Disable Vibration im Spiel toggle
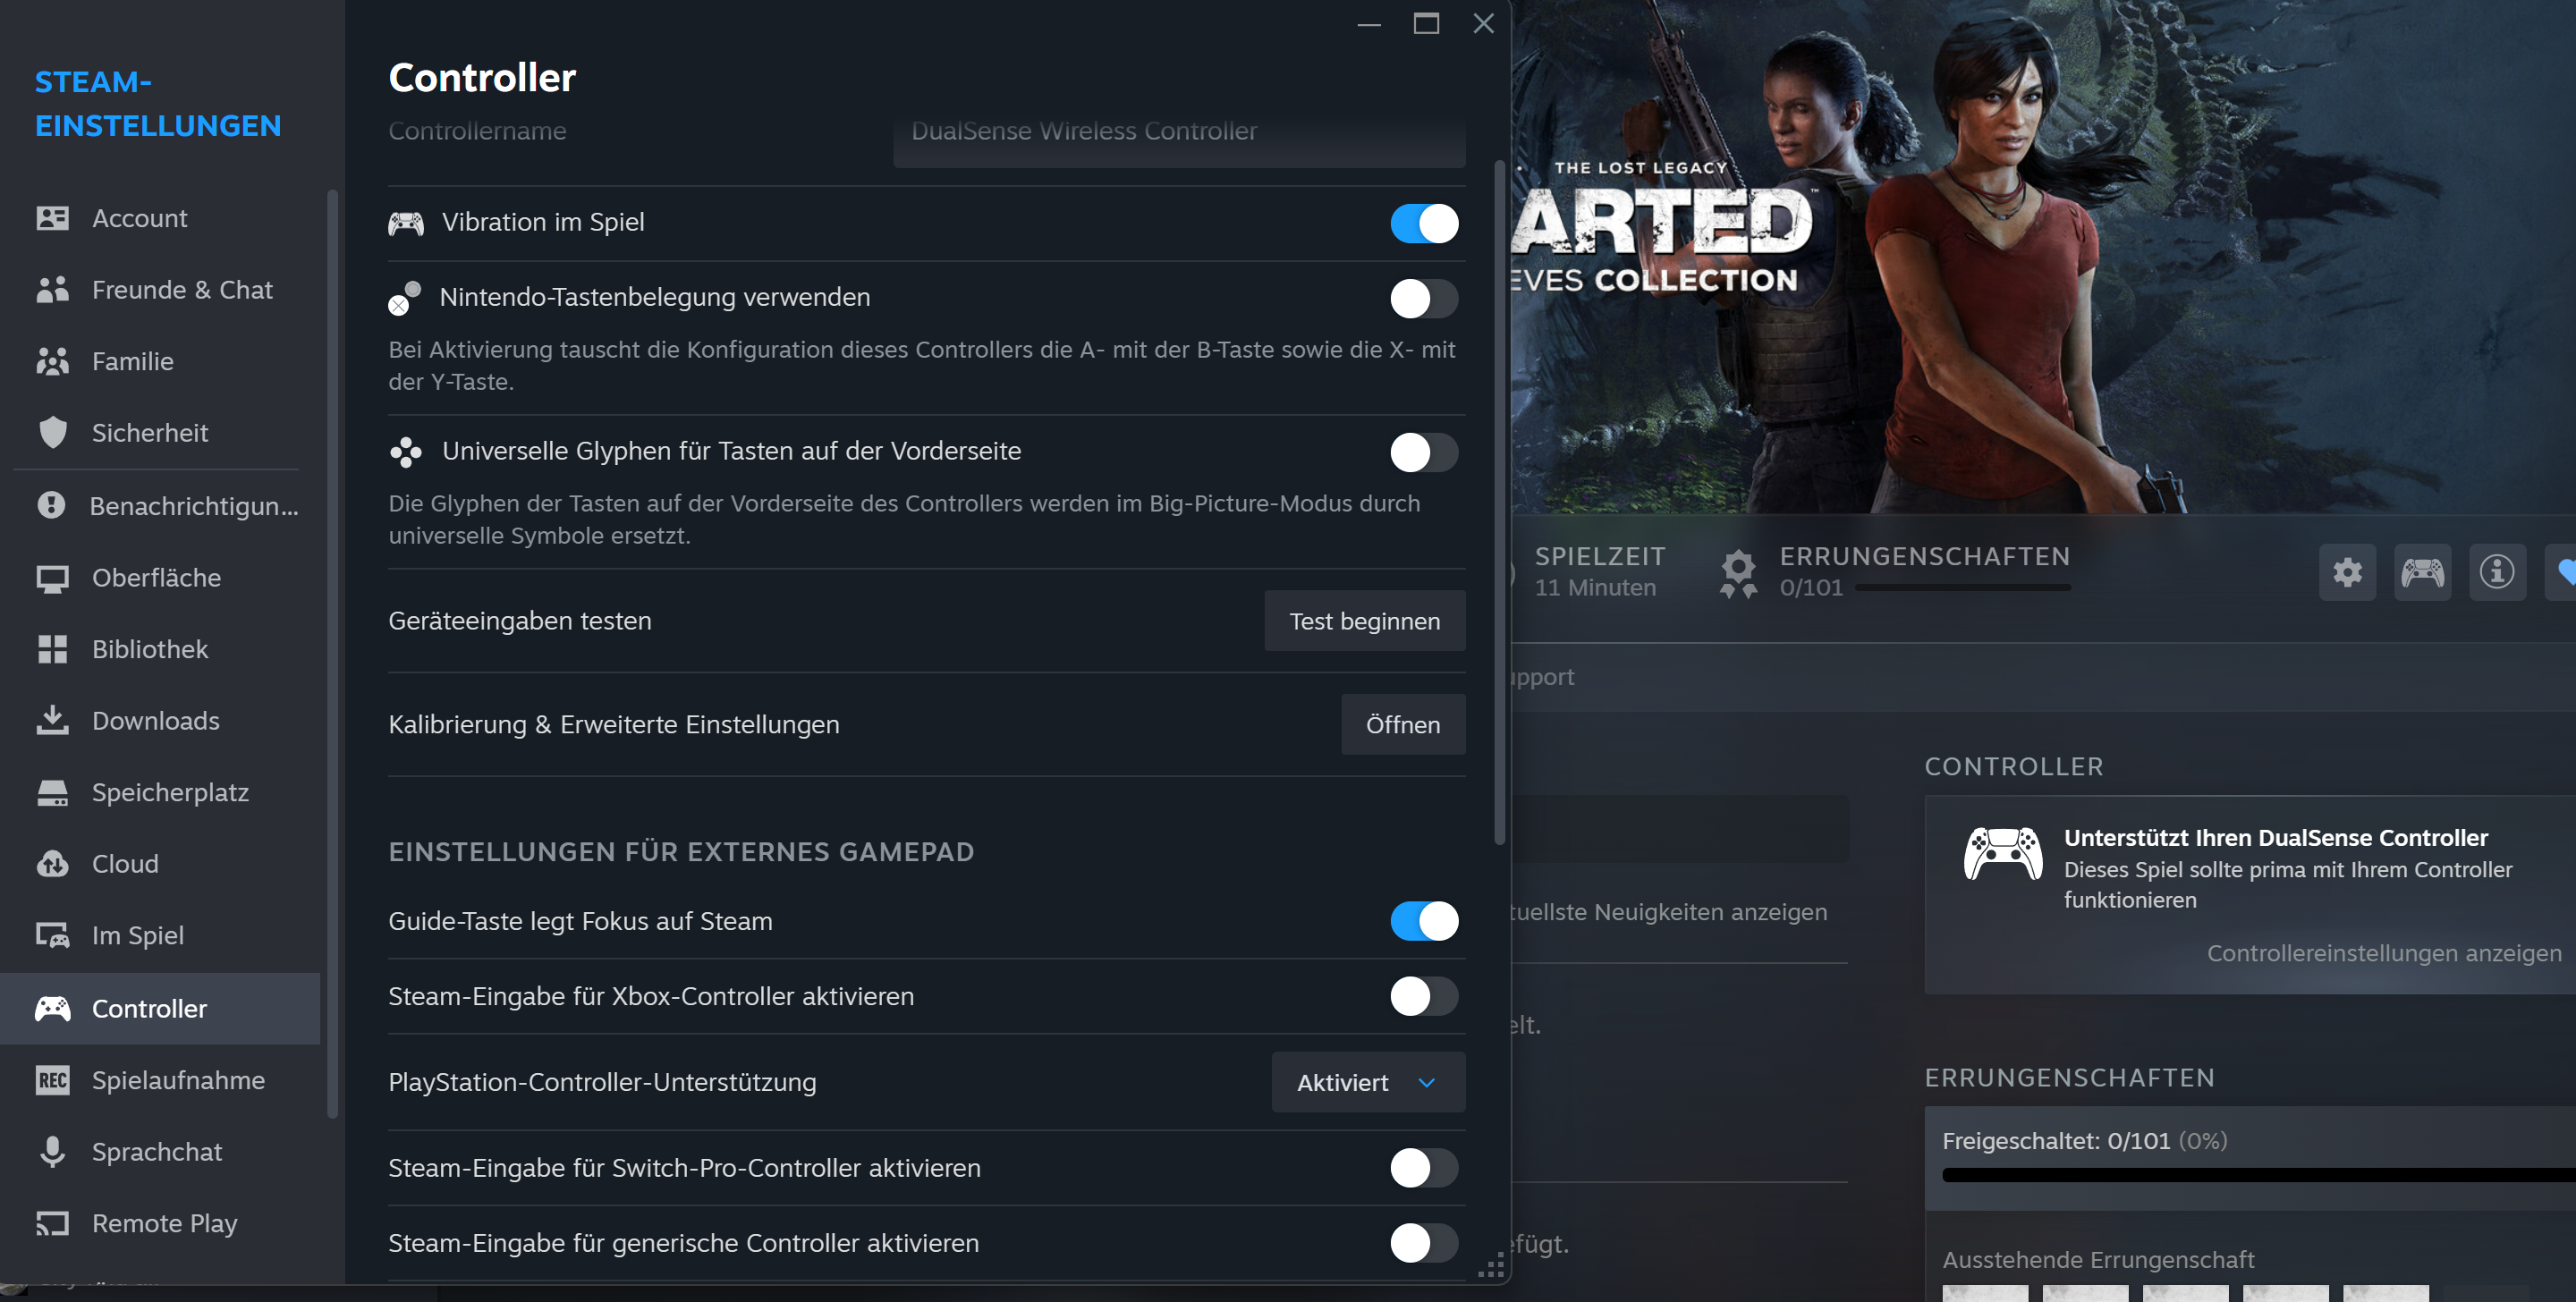2576x1302 pixels. click(x=1423, y=223)
